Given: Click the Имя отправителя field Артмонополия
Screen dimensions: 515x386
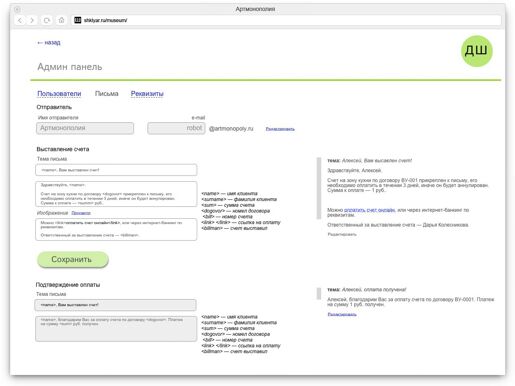Looking at the screenshot, I should [x=85, y=128].
